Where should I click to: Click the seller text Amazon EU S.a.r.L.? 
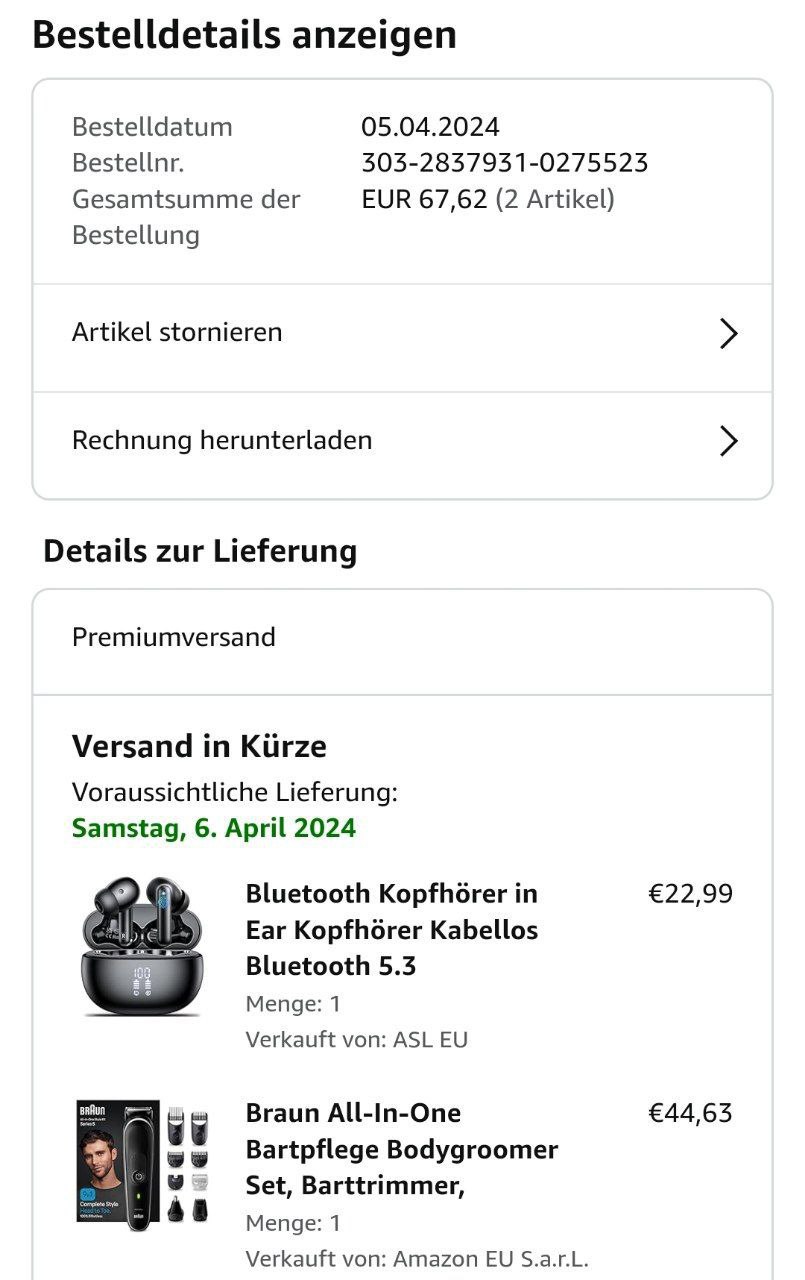(x=490, y=1259)
